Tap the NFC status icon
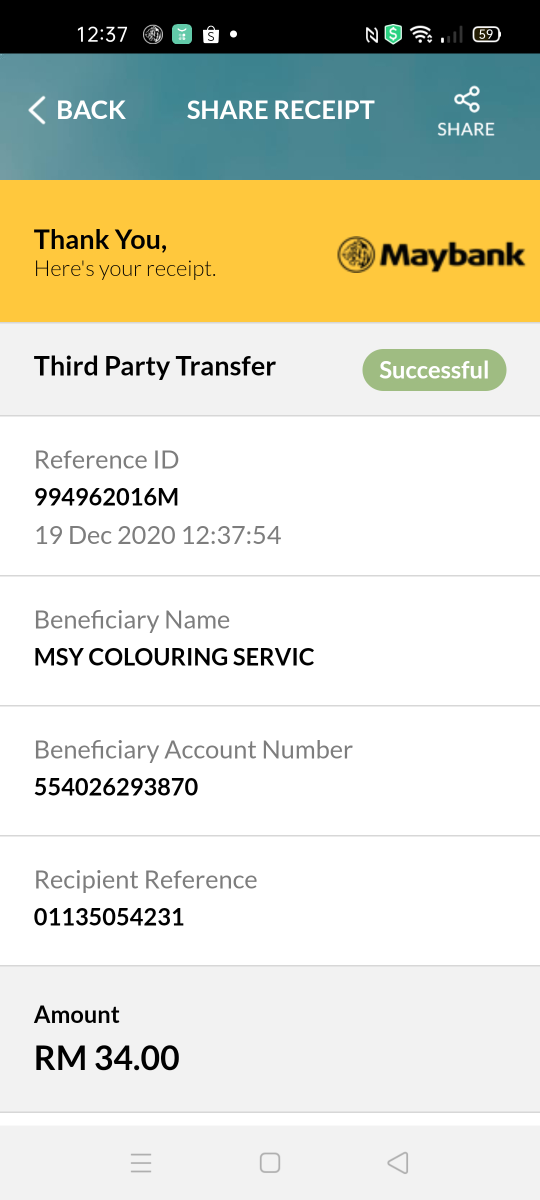 (x=372, y=35)
